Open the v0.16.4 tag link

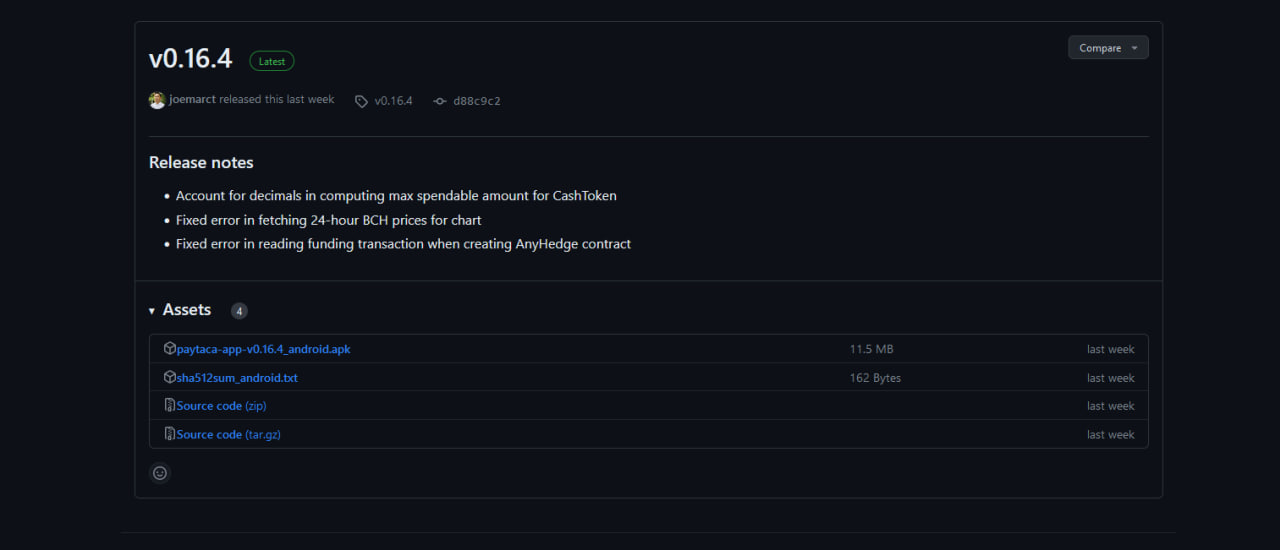tap(393, 101)
